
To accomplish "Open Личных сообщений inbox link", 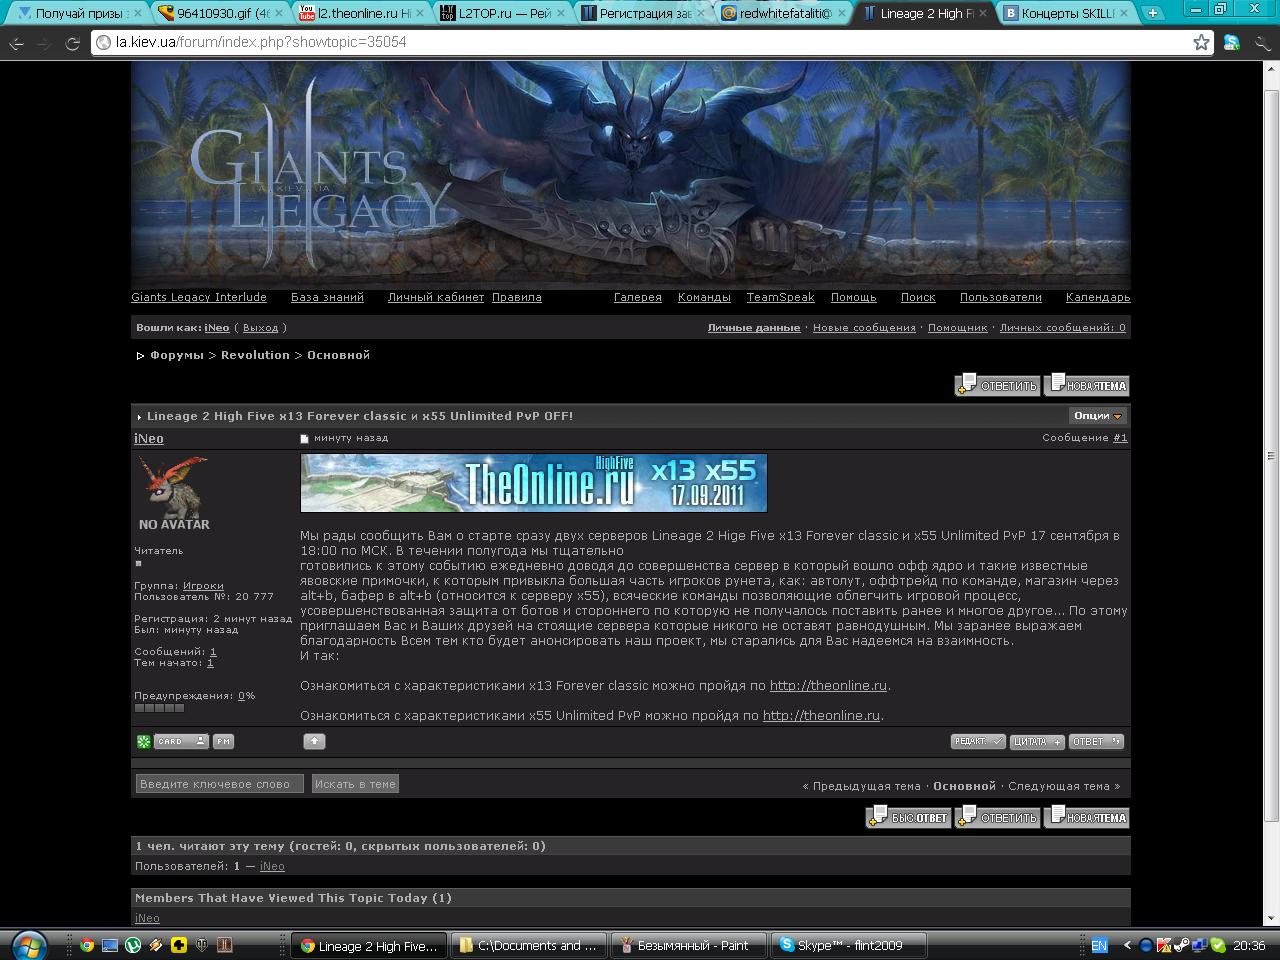I will point(1063,328).
